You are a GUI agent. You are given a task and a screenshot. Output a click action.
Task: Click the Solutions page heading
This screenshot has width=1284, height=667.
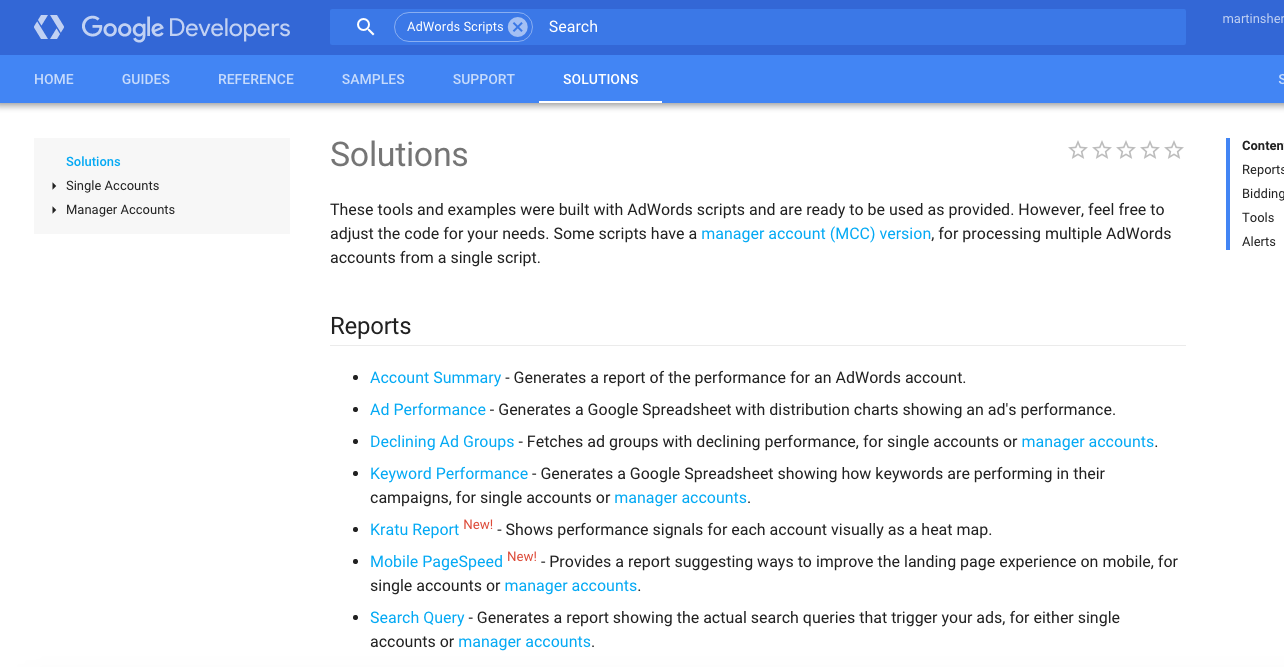pos(399,154)
